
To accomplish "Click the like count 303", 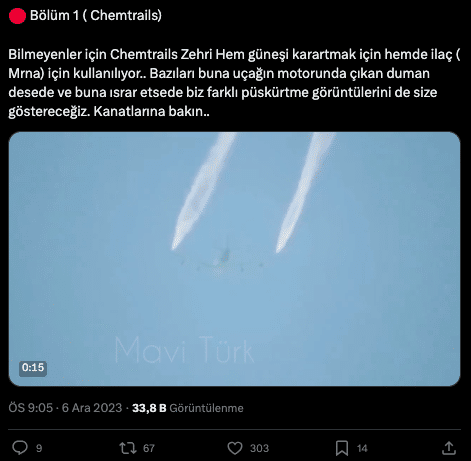I will [x=259, y=448].
